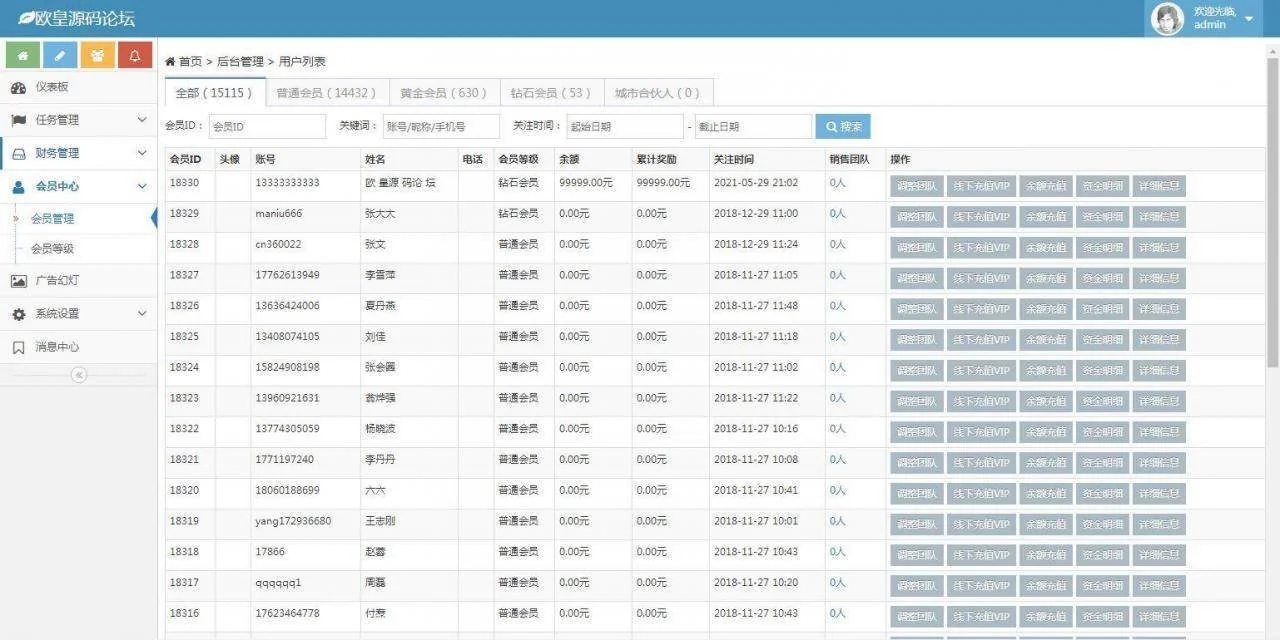Screen dimensions: 1280x640
Task: Click the green home shortcut icon
Action: pos(23,55)
